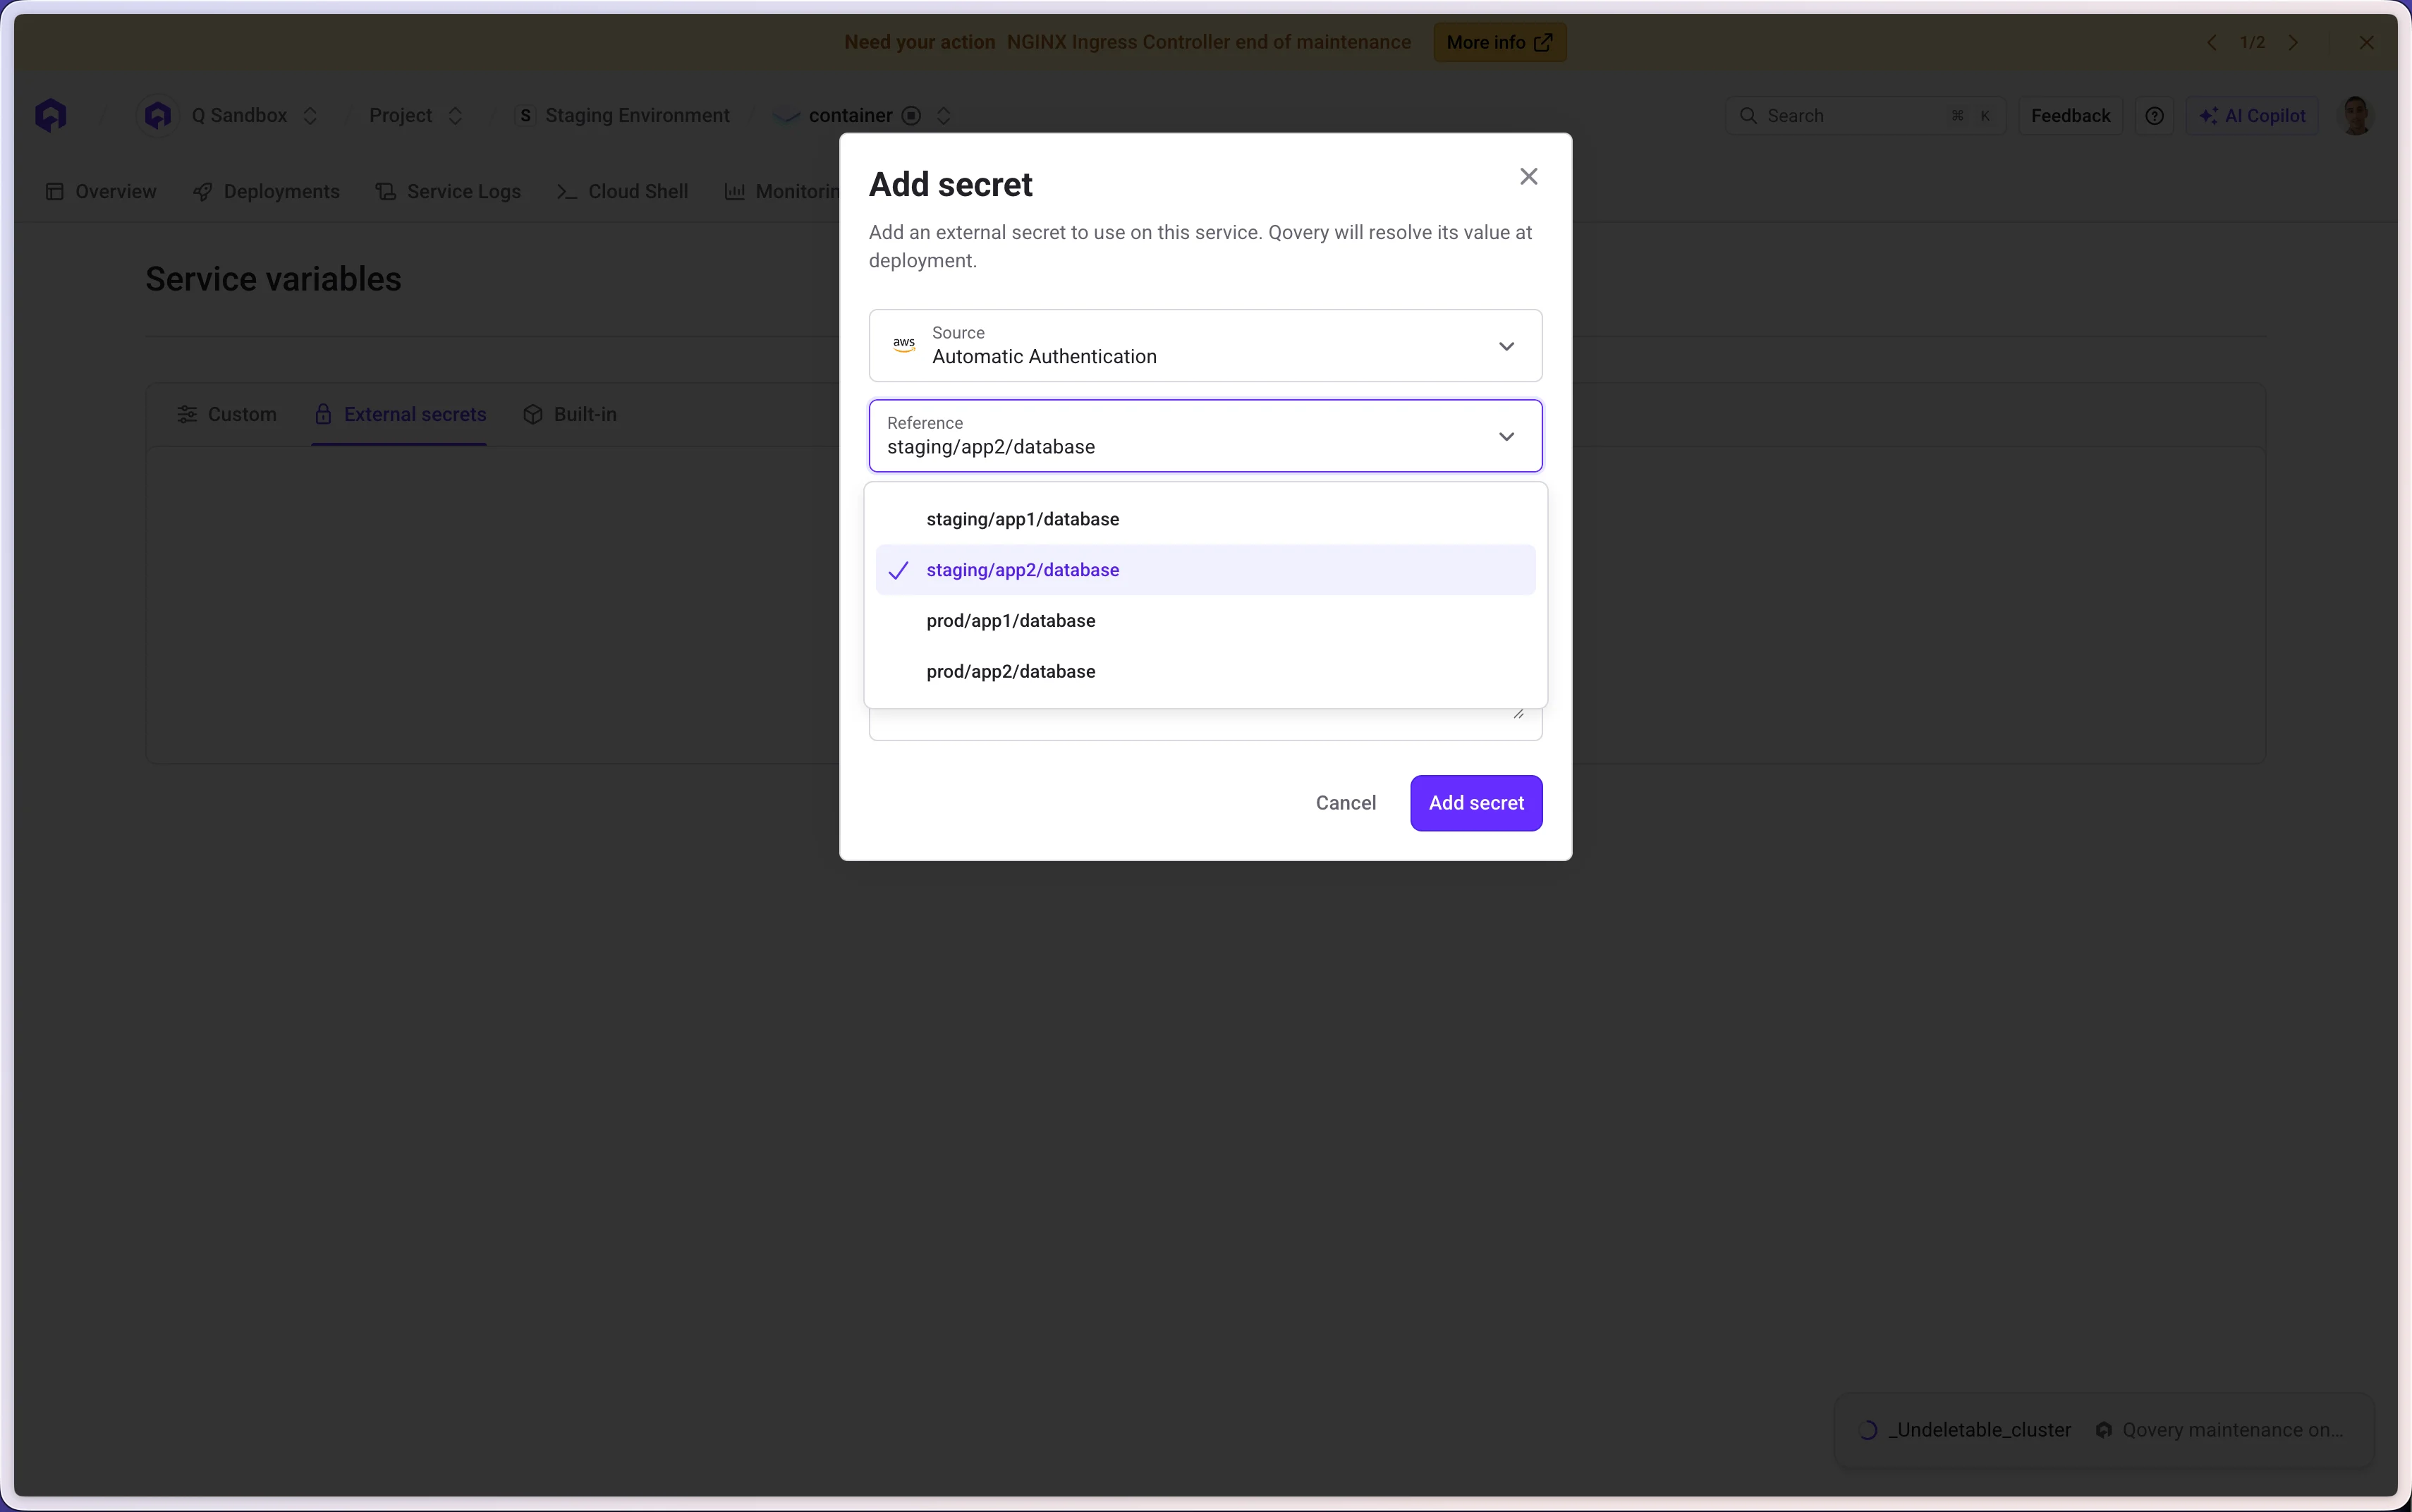
Task: Close the Add secret dialog
Action: point(1528,177)
